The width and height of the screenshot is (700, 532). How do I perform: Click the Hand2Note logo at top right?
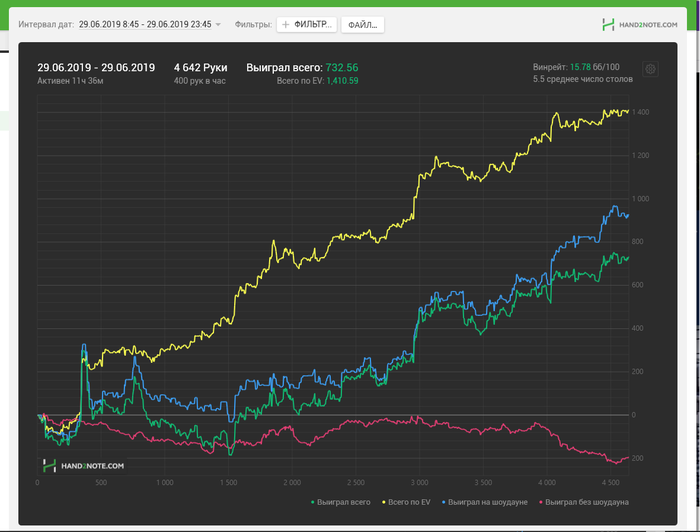coord(639,25)
